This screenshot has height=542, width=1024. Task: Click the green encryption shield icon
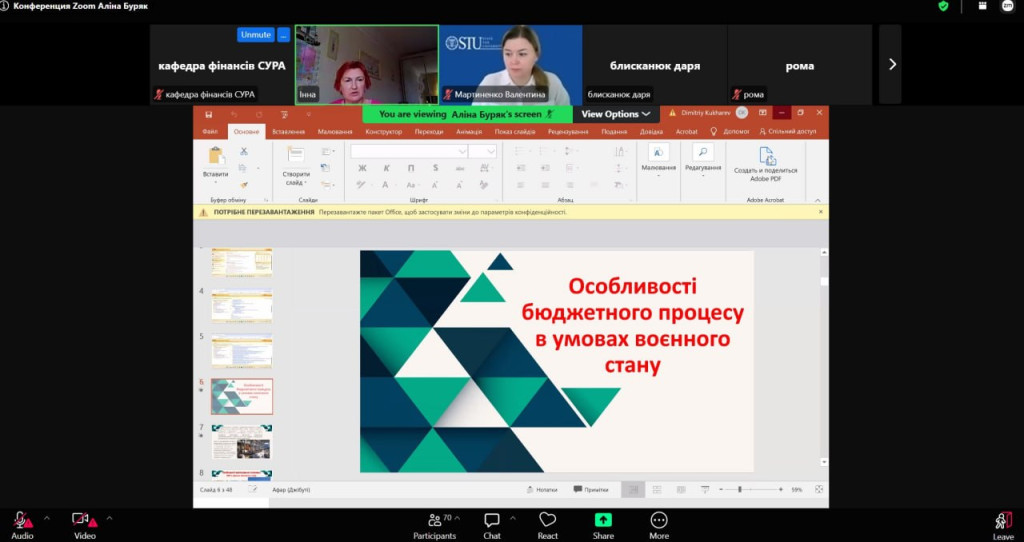(943, 6)
